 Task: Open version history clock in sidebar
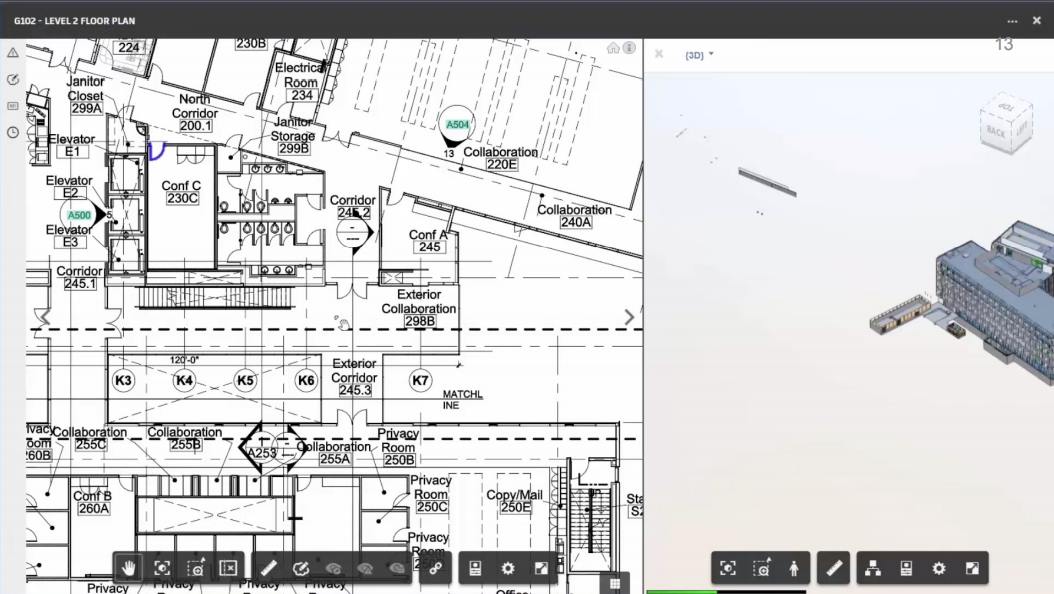[x=13, y=132]
